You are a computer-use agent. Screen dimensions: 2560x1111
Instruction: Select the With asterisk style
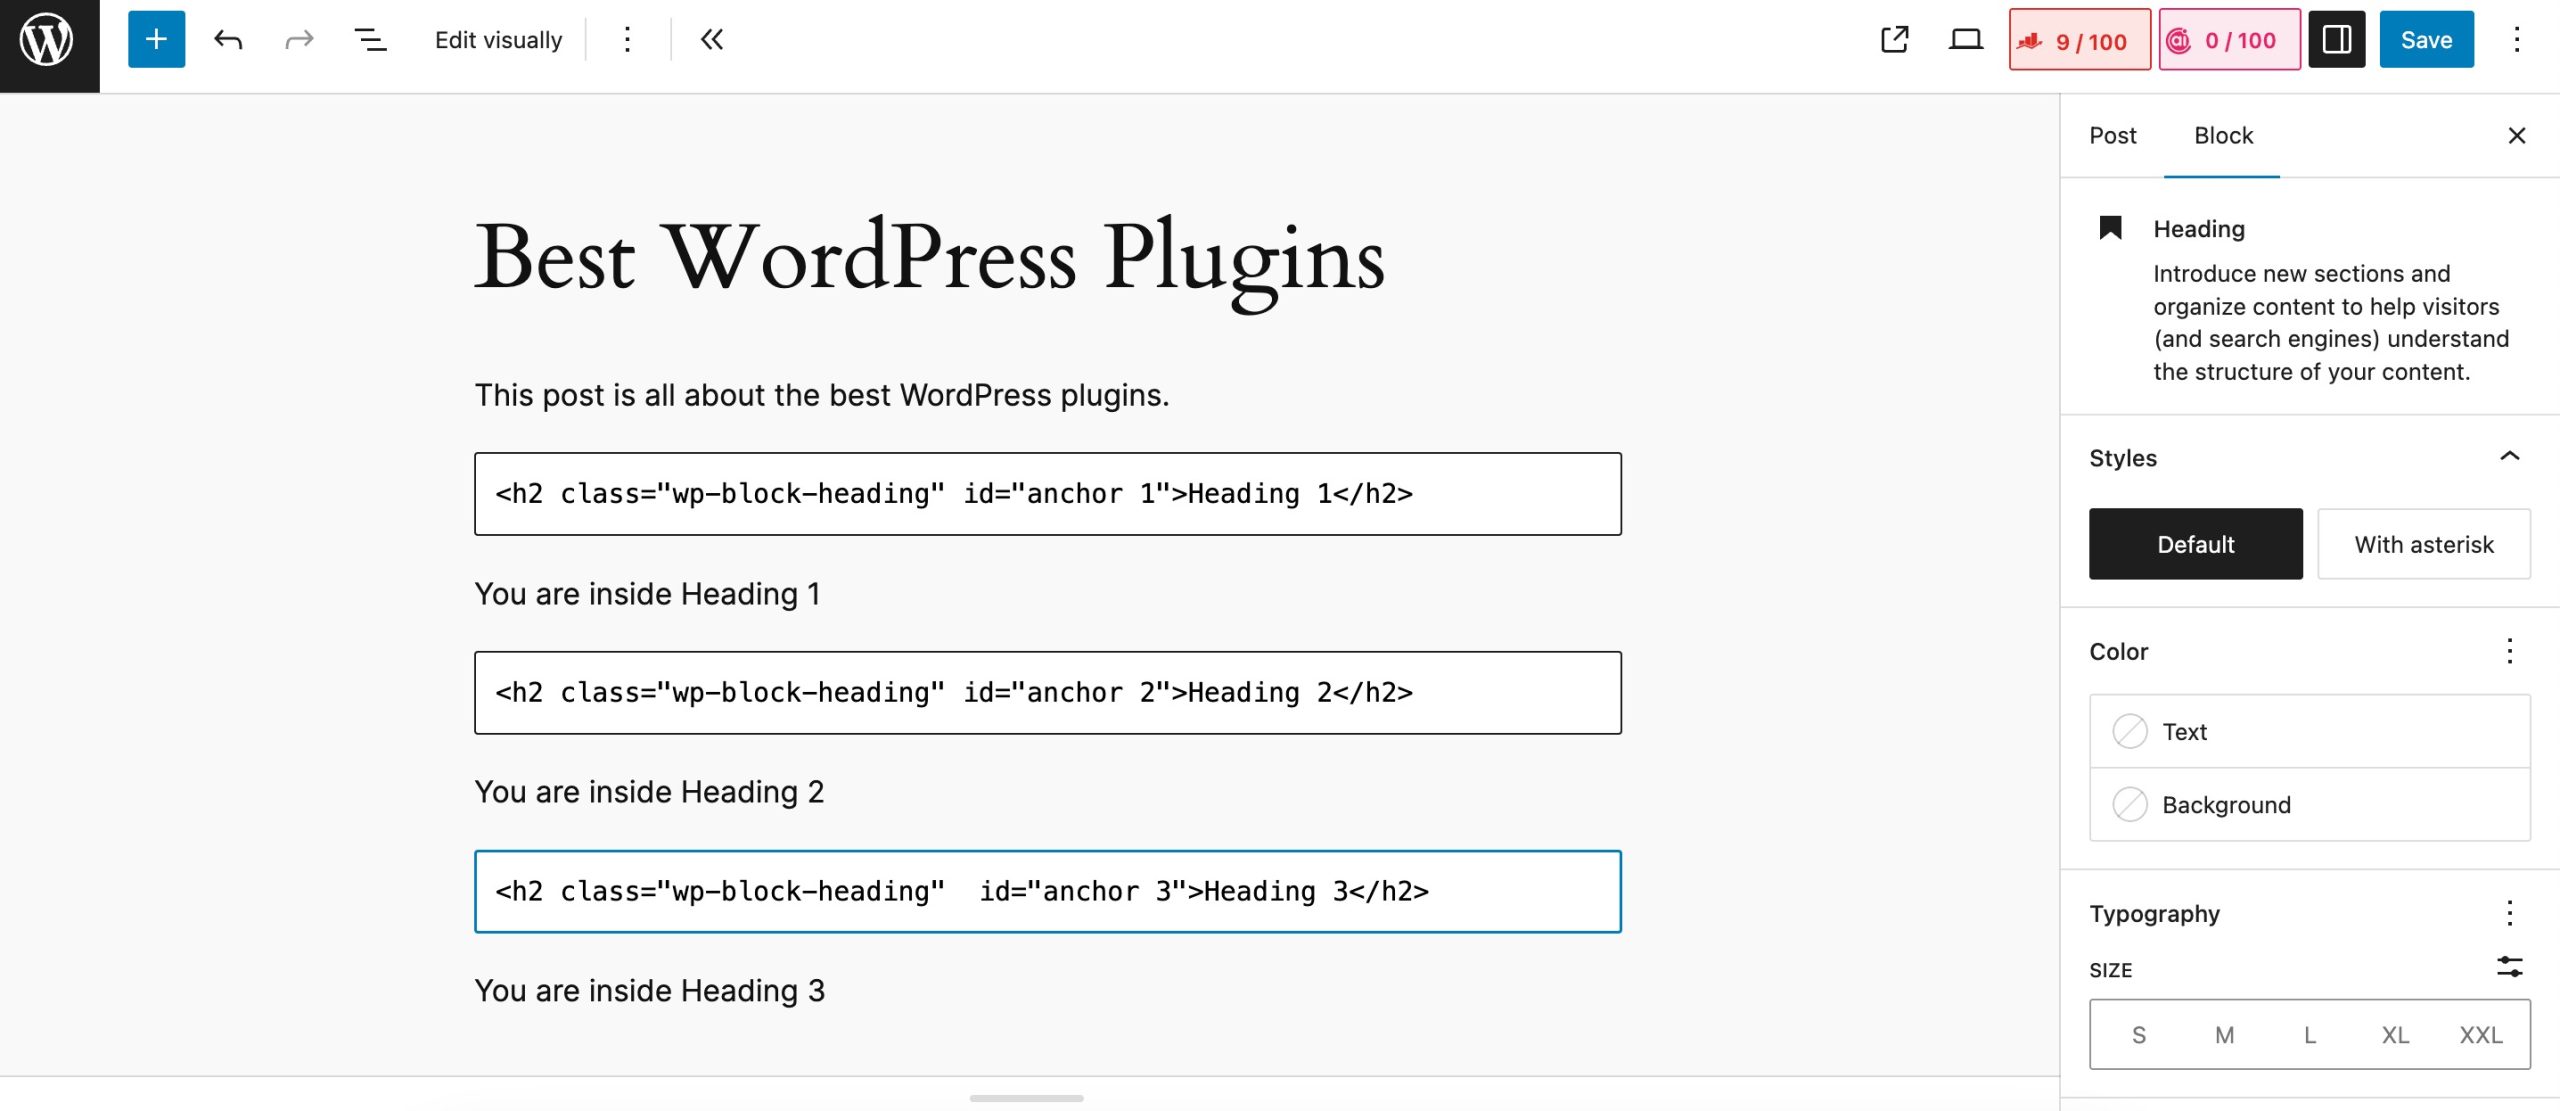tap(2424, 544)
